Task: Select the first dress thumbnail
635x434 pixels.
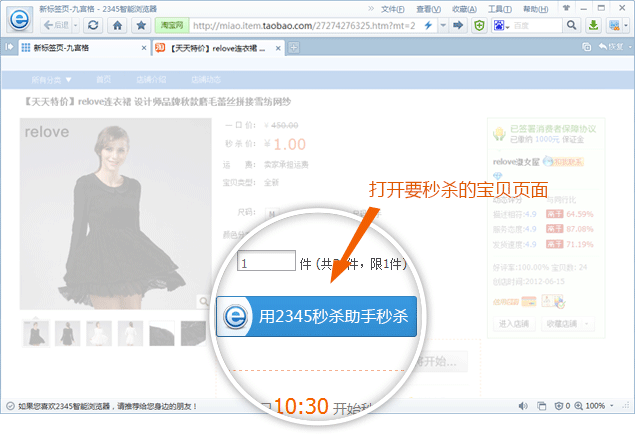Action: tap(36, 333)
